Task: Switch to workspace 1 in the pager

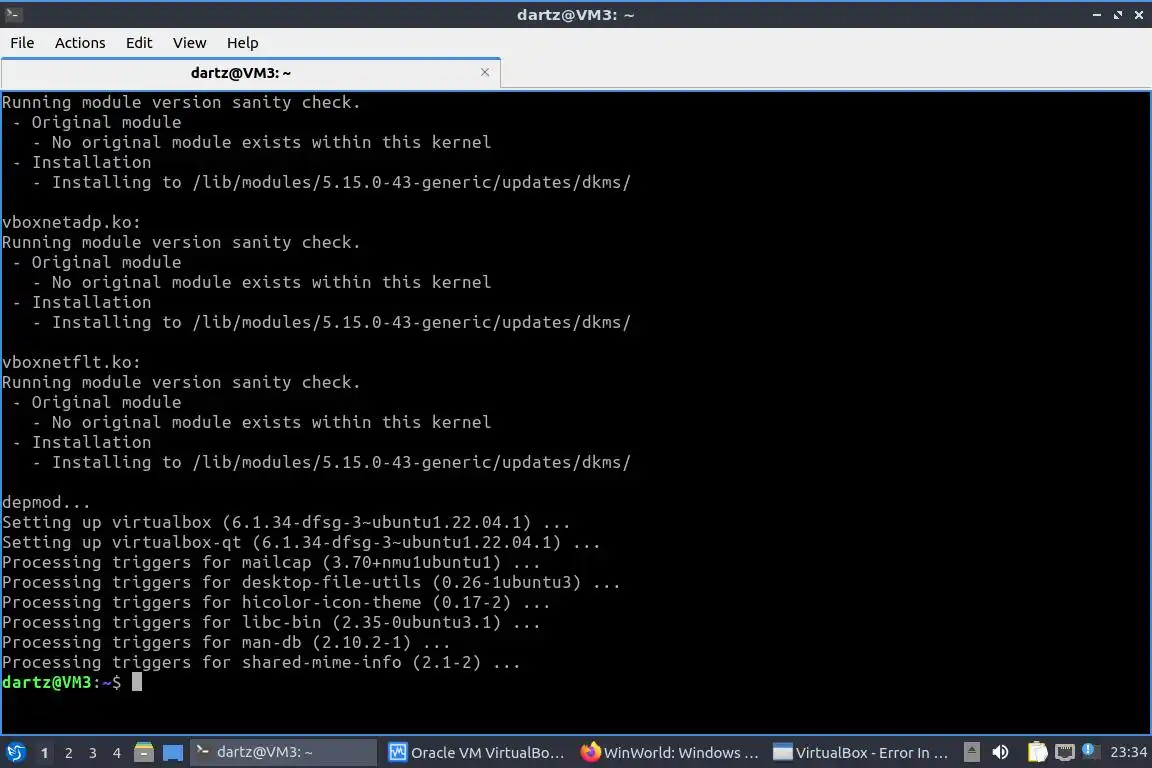Action: coord(44,753)
